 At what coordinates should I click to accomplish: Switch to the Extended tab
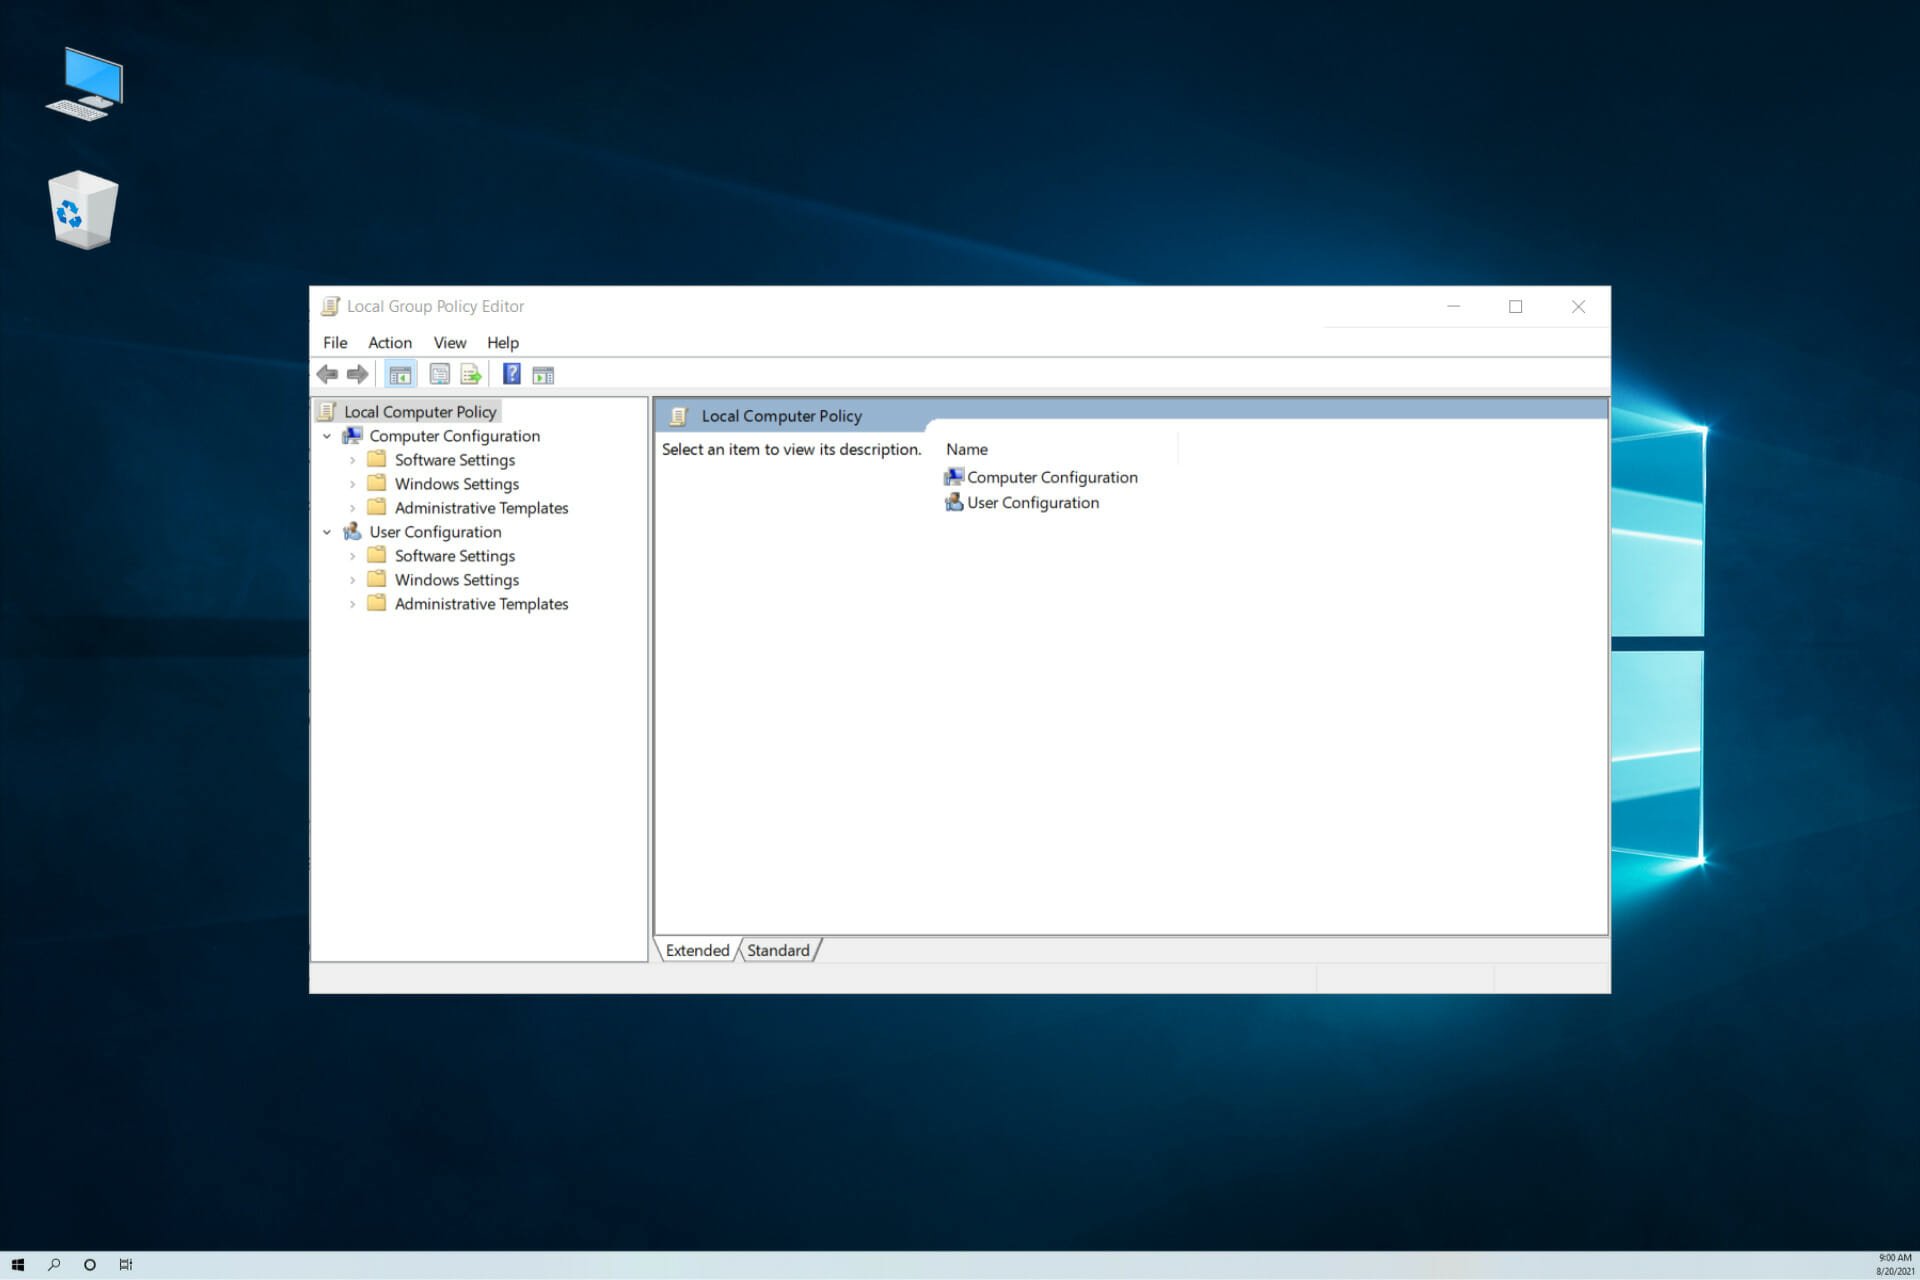699,950
